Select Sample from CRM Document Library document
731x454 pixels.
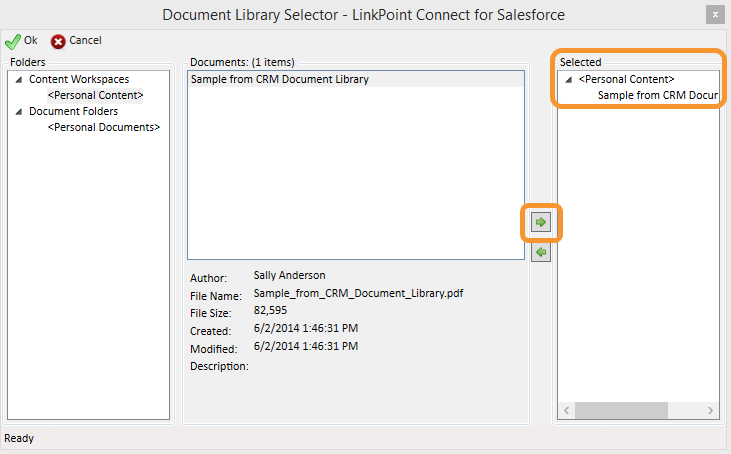[x=356, y=79]
